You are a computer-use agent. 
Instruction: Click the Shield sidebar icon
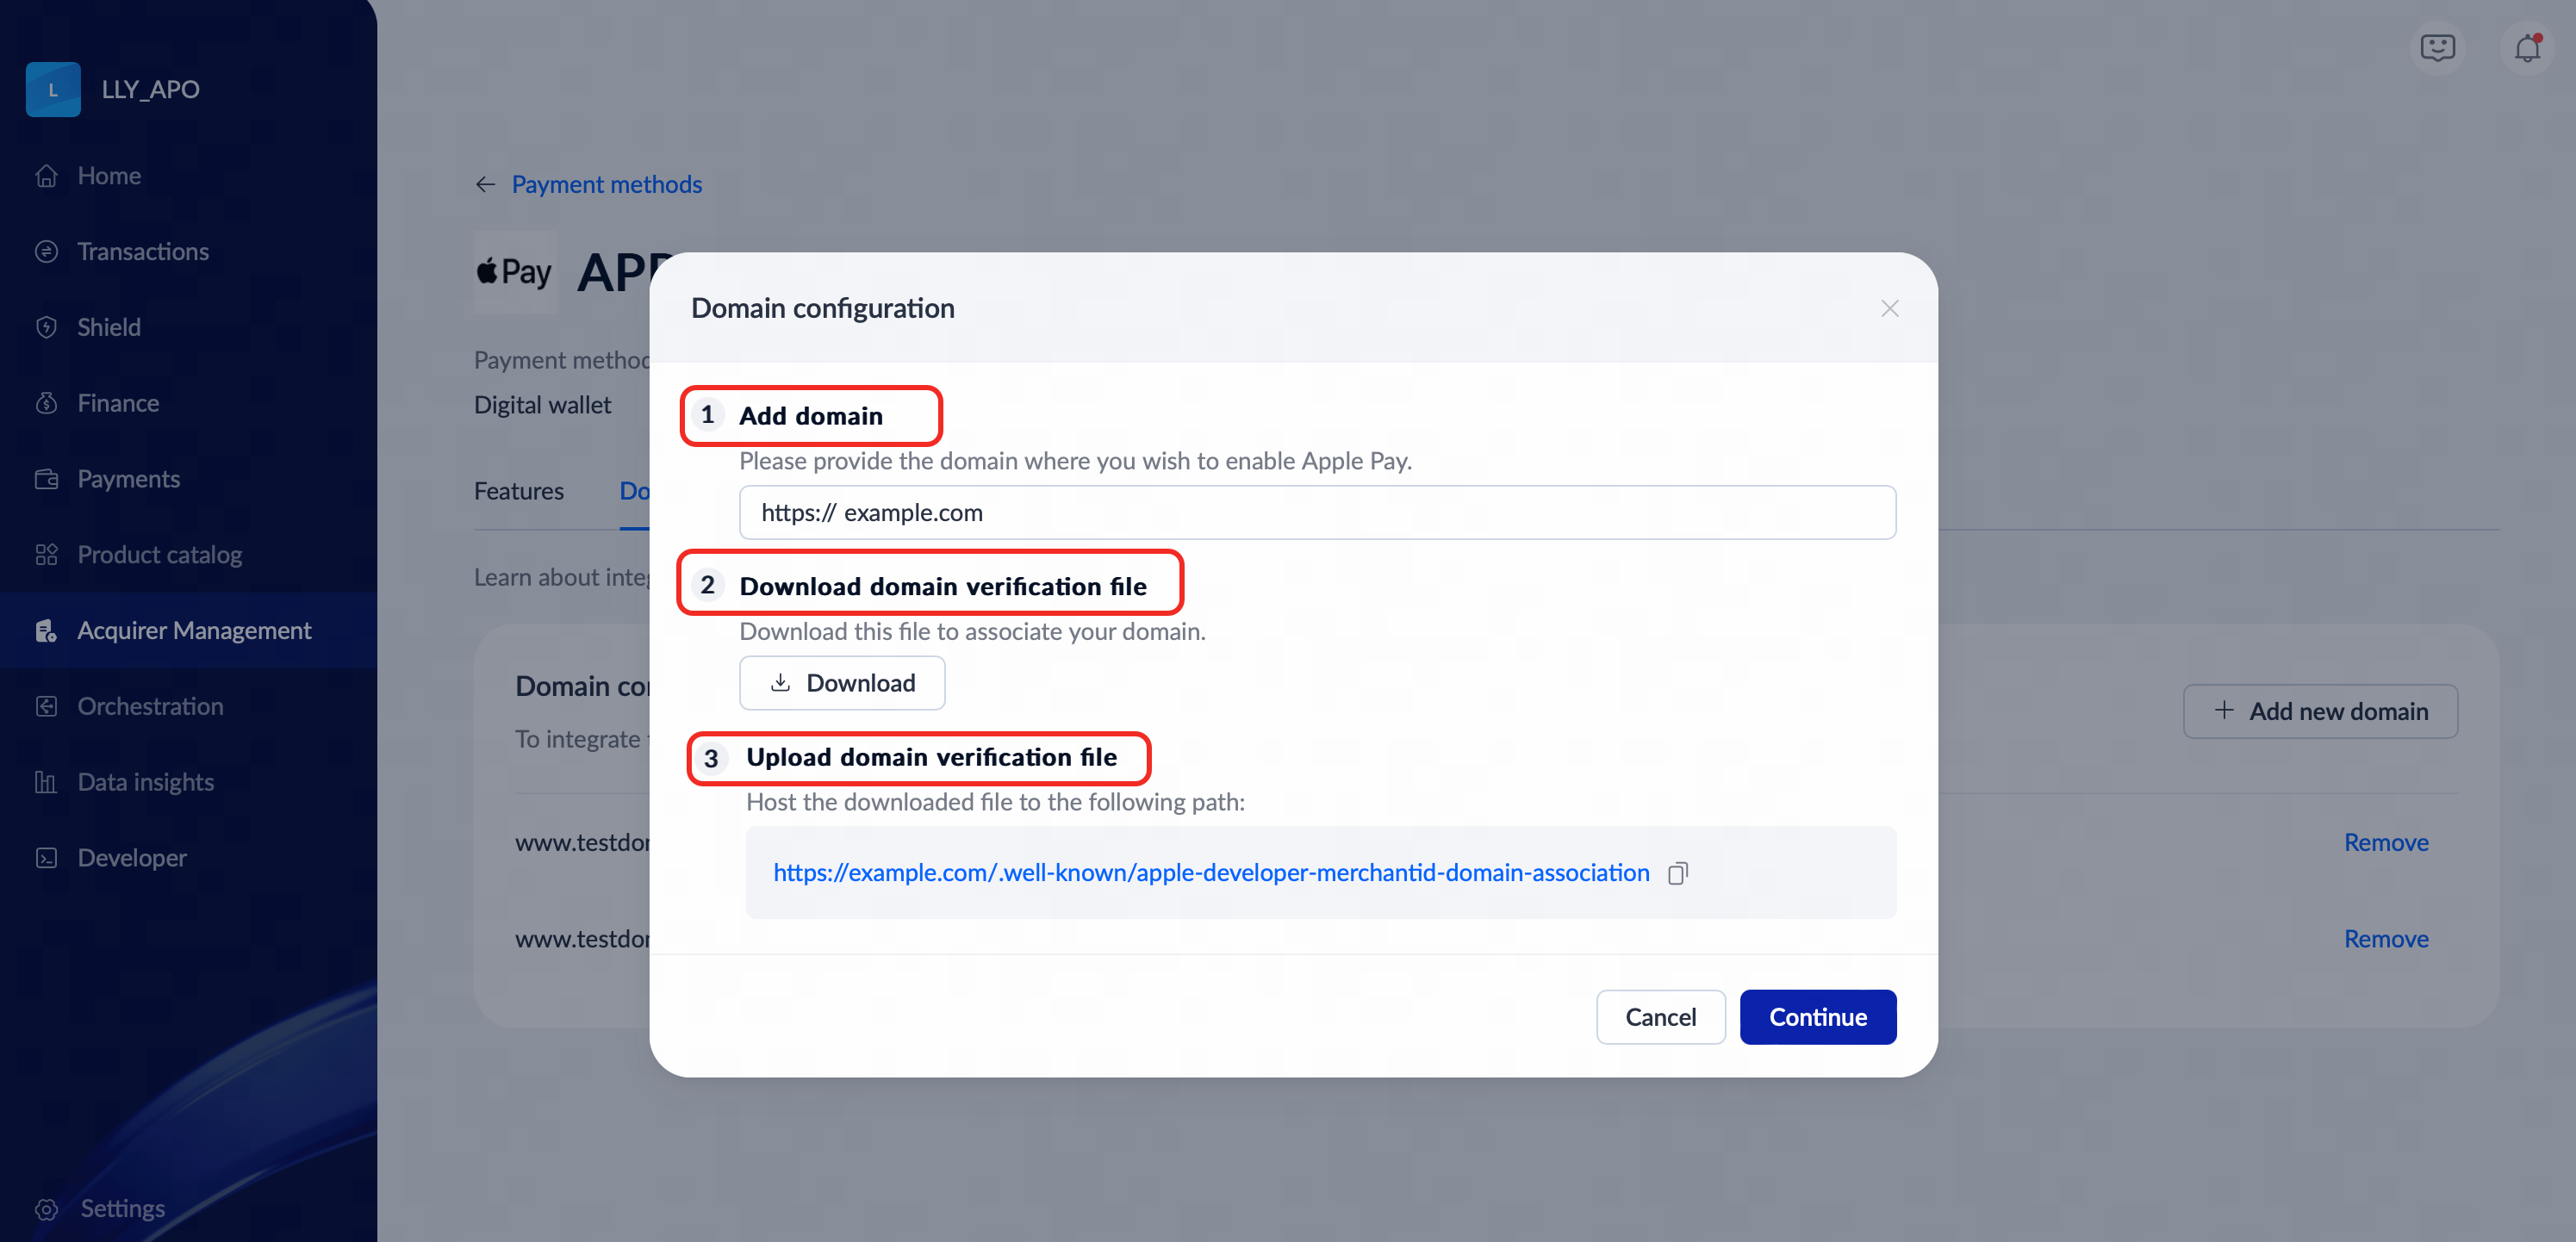pos(46,327)
